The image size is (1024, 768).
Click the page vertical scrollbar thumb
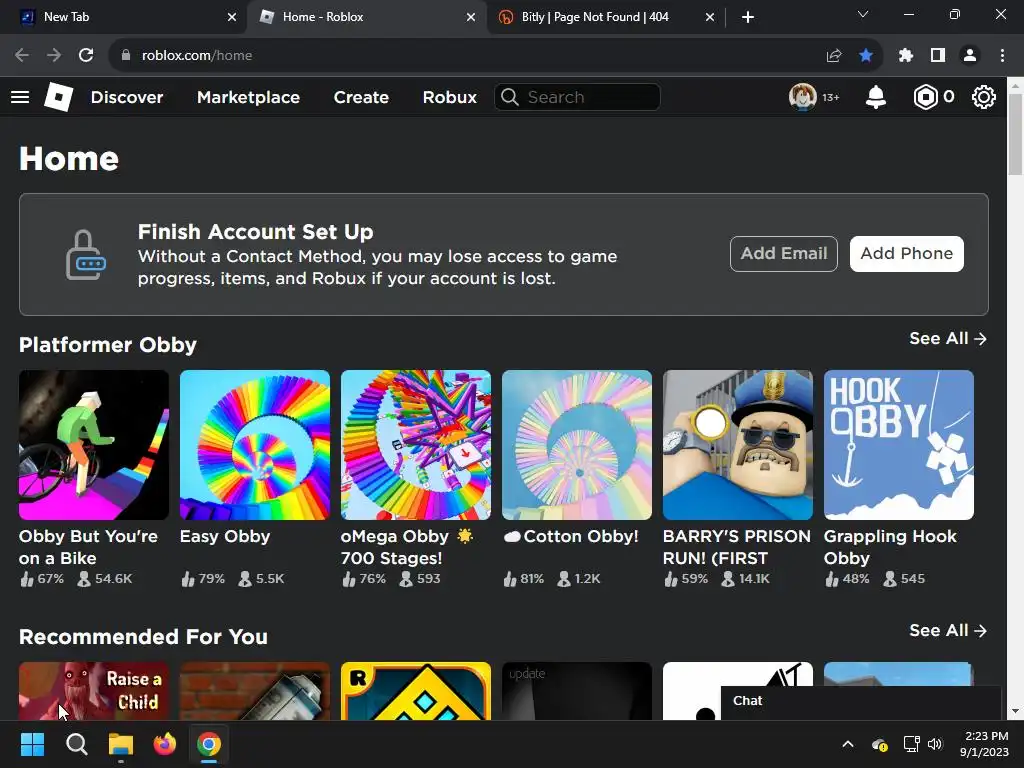point(1015,134)
